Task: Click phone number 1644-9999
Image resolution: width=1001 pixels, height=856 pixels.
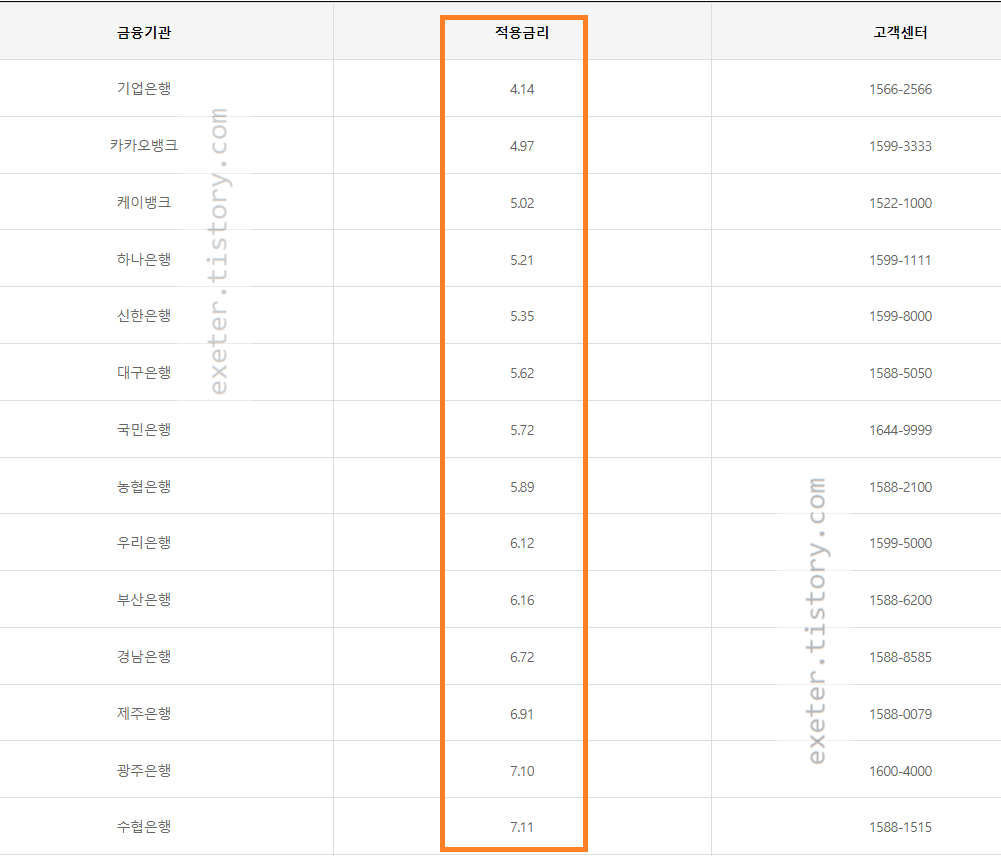Action: click(x=900, y=430)
